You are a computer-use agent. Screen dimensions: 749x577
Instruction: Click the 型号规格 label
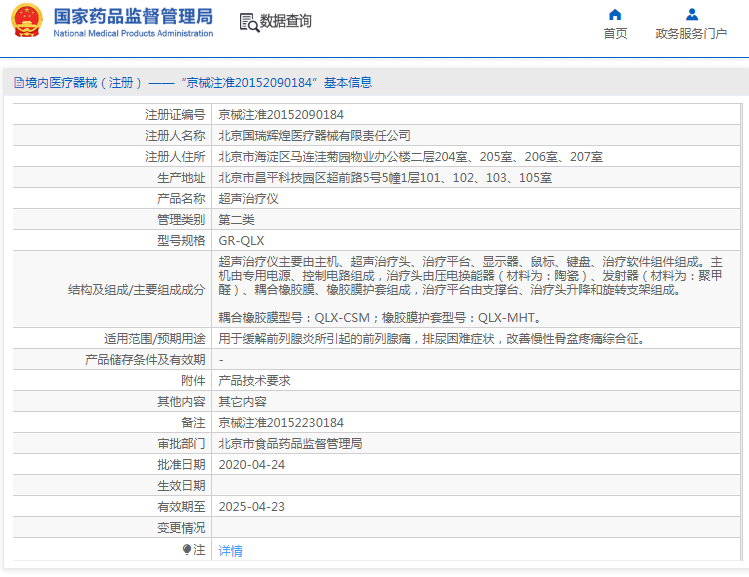[181, 241]
